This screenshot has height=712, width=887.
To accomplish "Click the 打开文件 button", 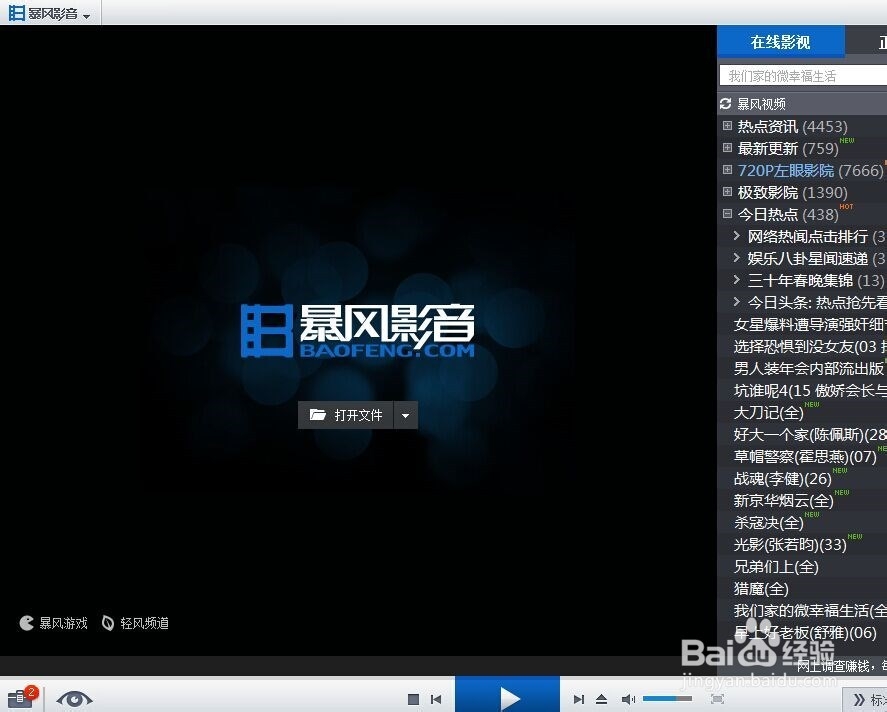I will 346,415.
